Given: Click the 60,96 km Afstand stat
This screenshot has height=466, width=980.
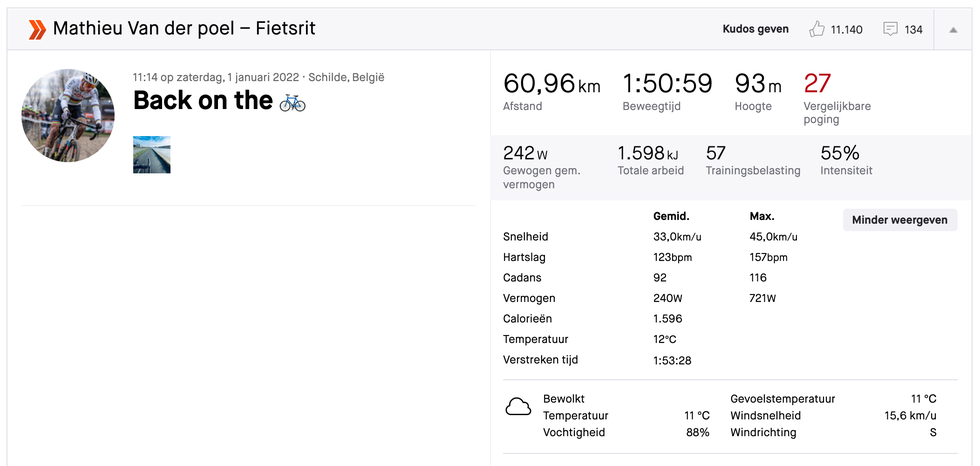Looking at the screenshot, I should tap(551, 92).
